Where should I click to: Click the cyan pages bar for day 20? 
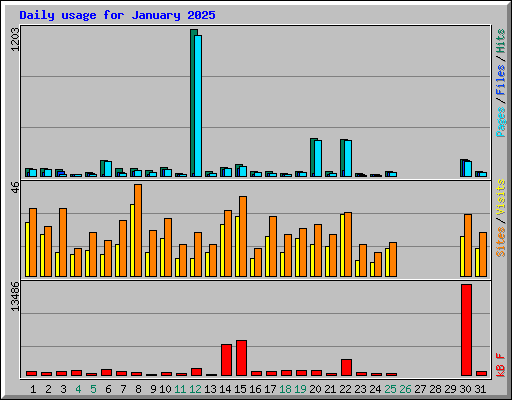click(318, 158)
